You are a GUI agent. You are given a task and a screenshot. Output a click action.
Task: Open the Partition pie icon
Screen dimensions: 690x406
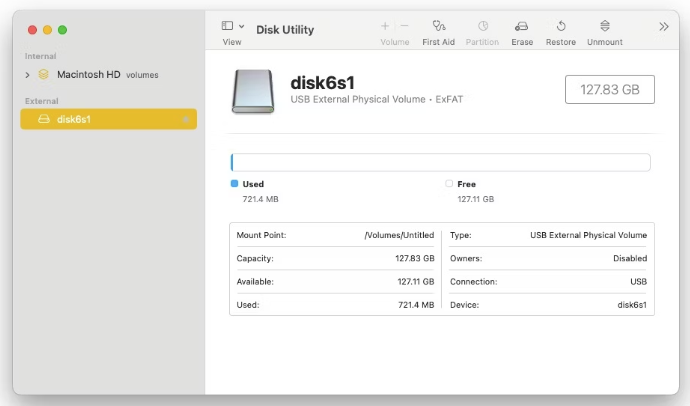click(x=483, y=26)
